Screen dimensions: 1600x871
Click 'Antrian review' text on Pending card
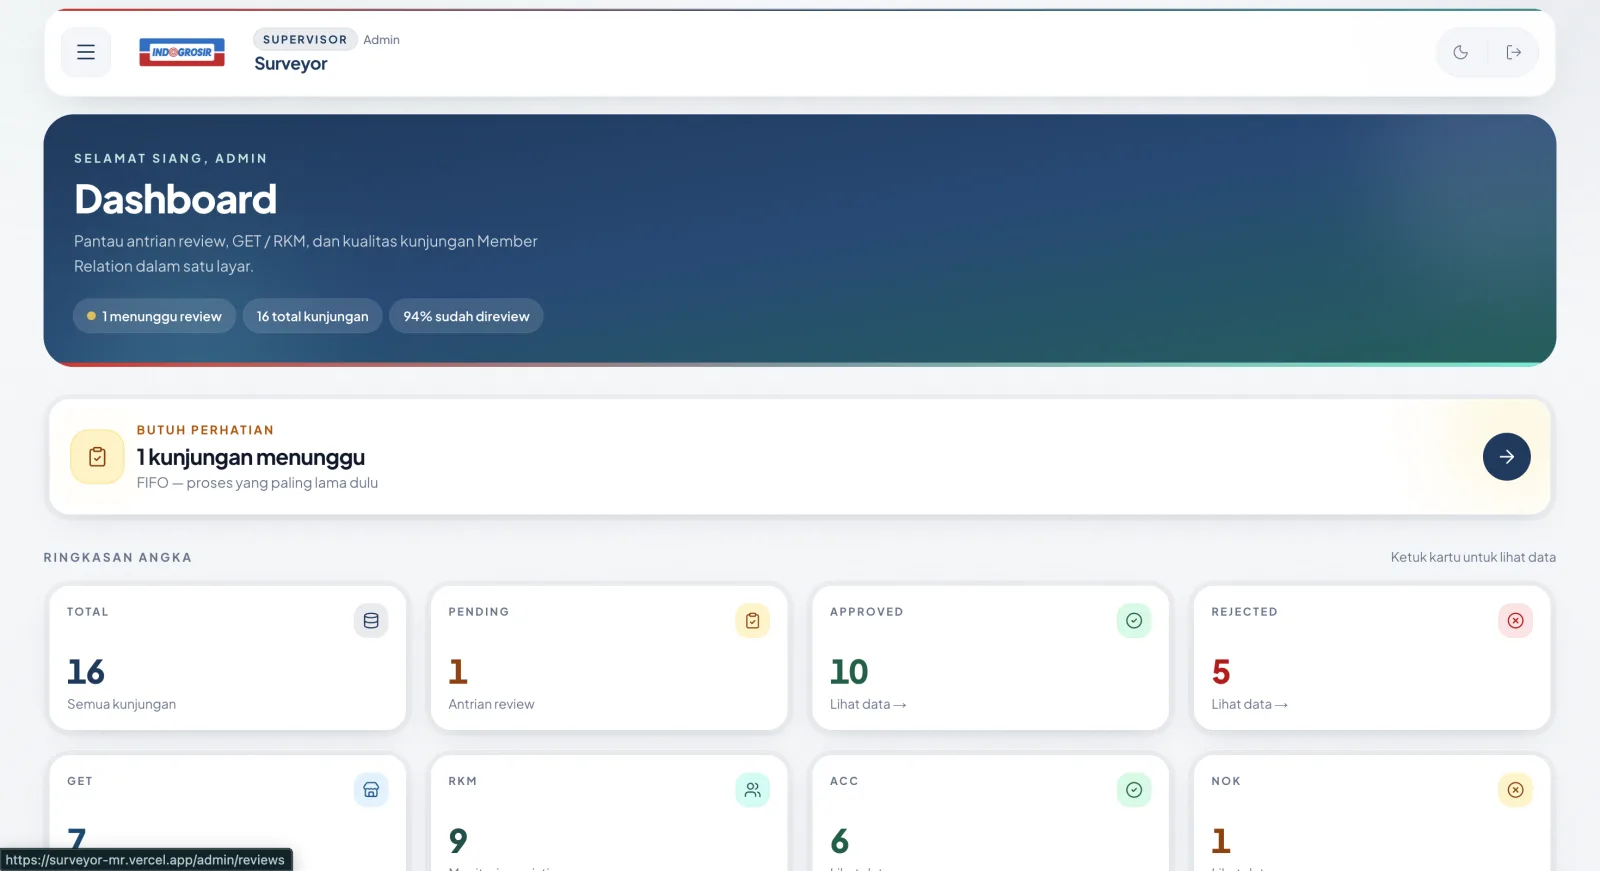tap(491, 704)
